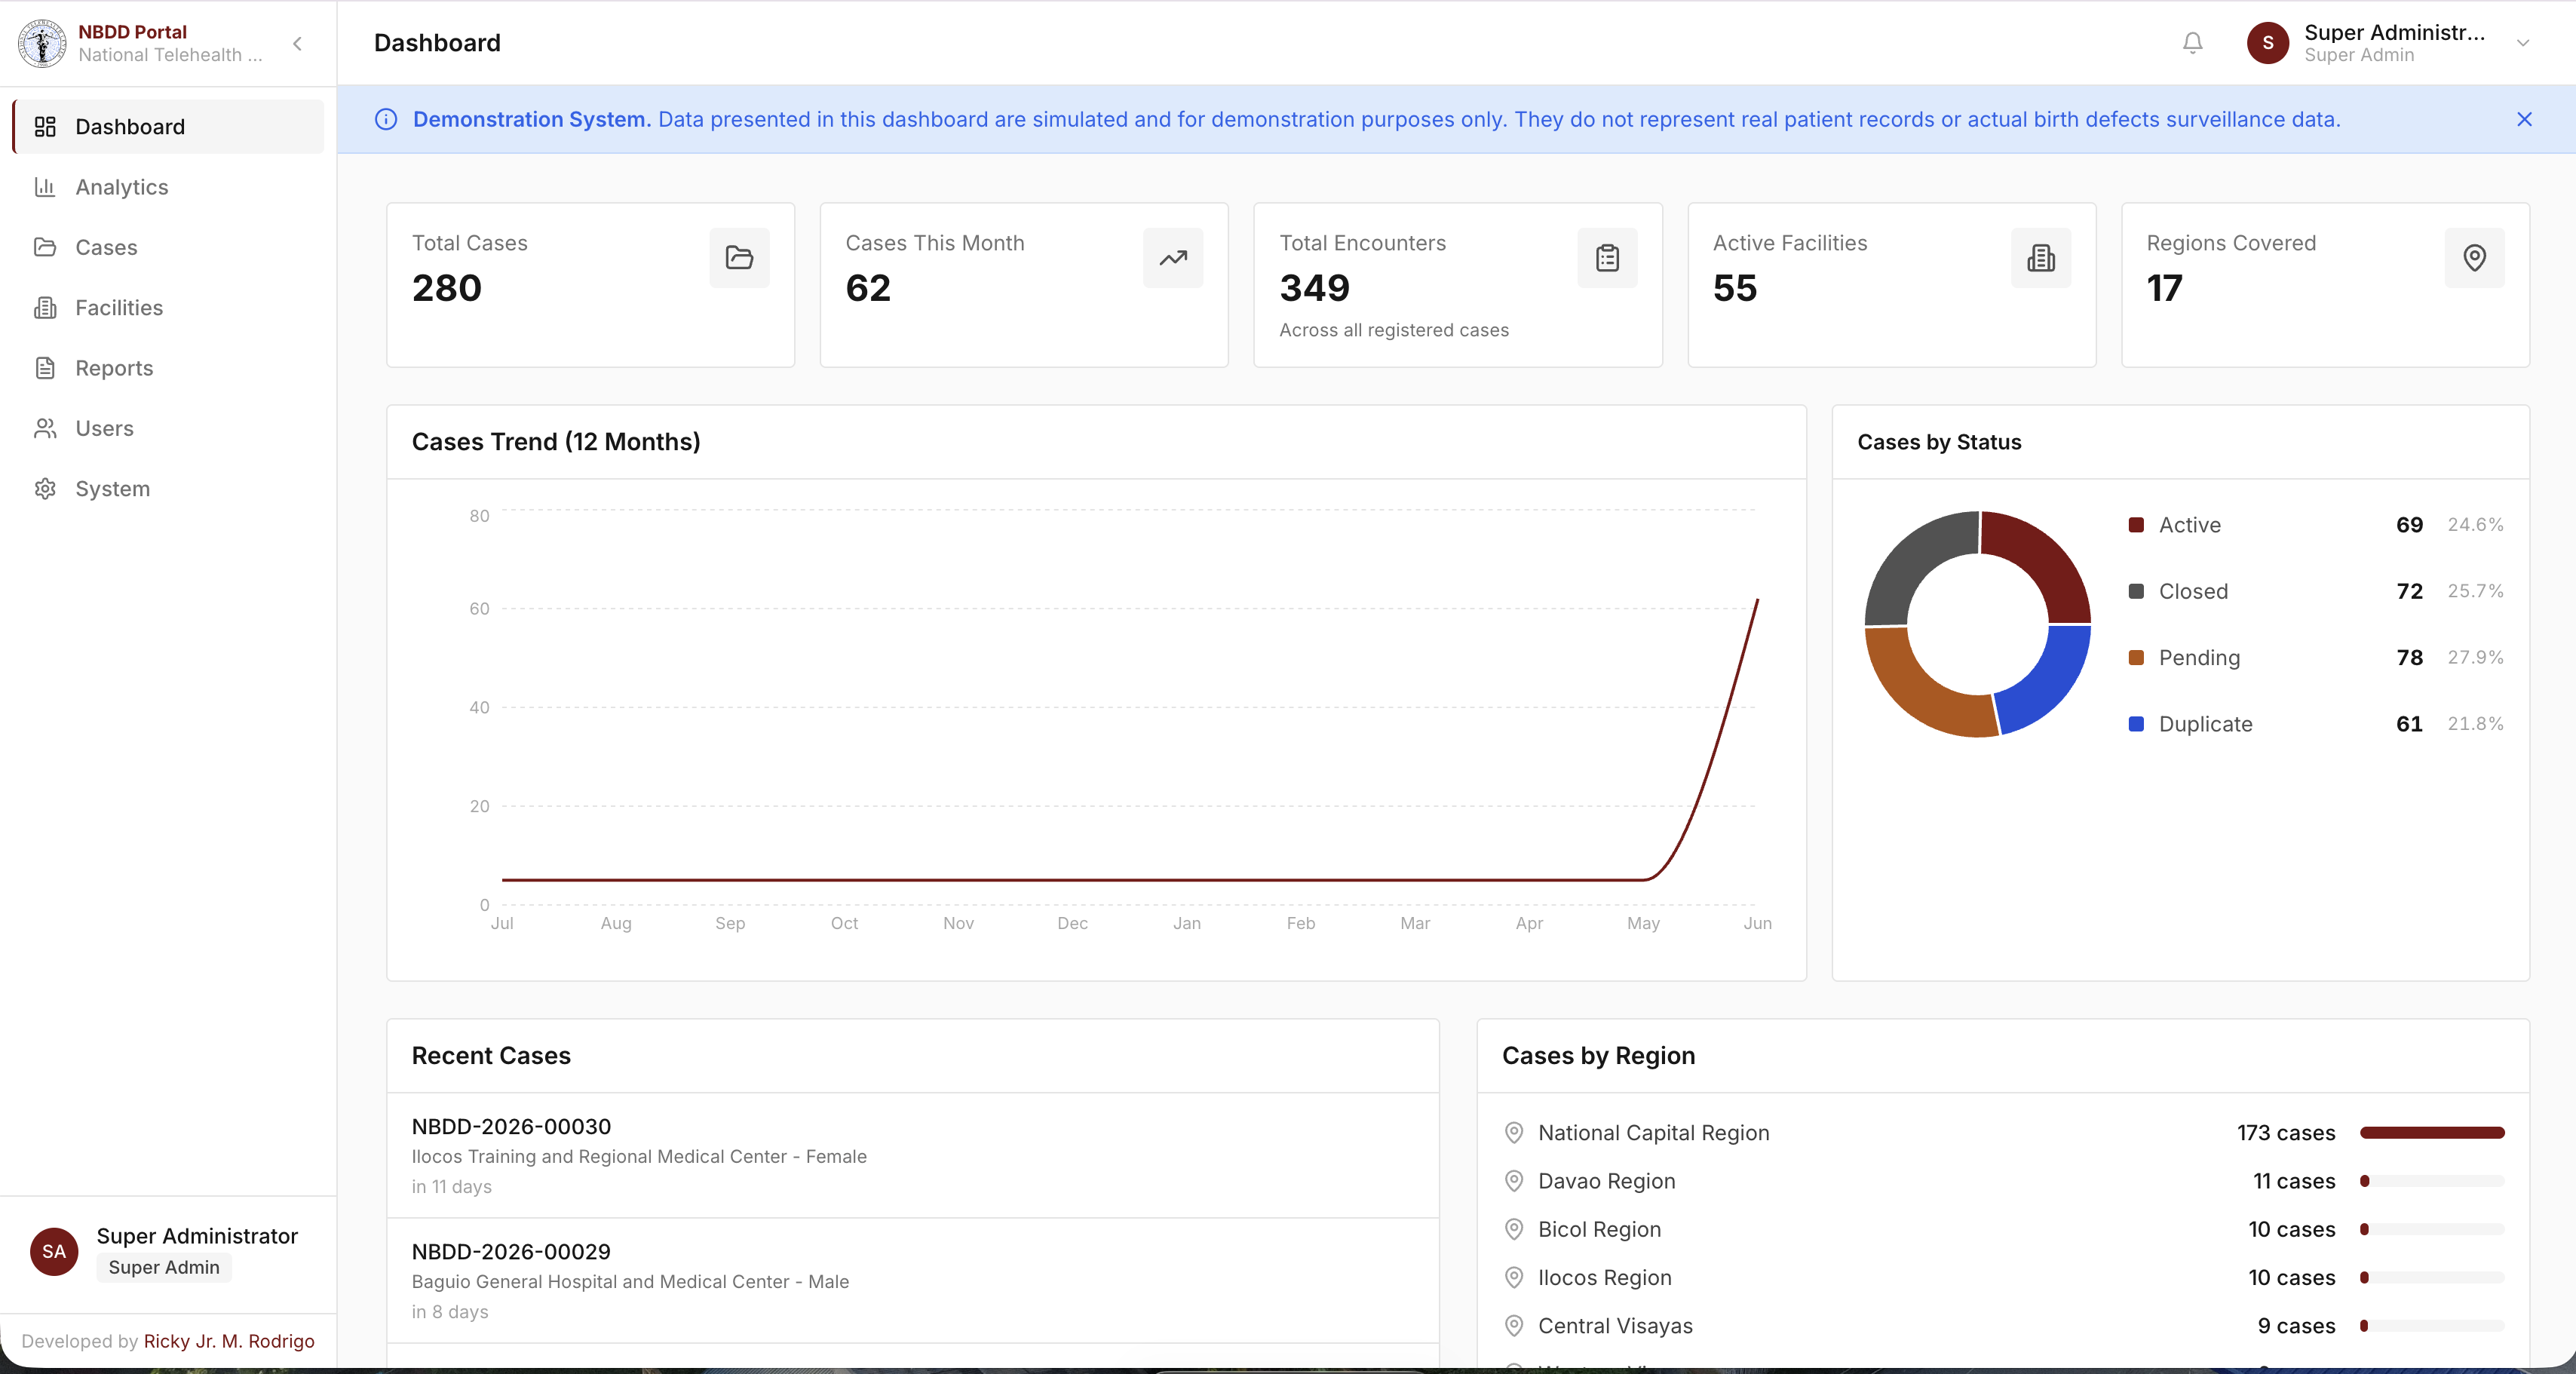This screenshot has height=1374, width=2576.
Task: Click the Closed status color swatch
Action: point(2136,591)
